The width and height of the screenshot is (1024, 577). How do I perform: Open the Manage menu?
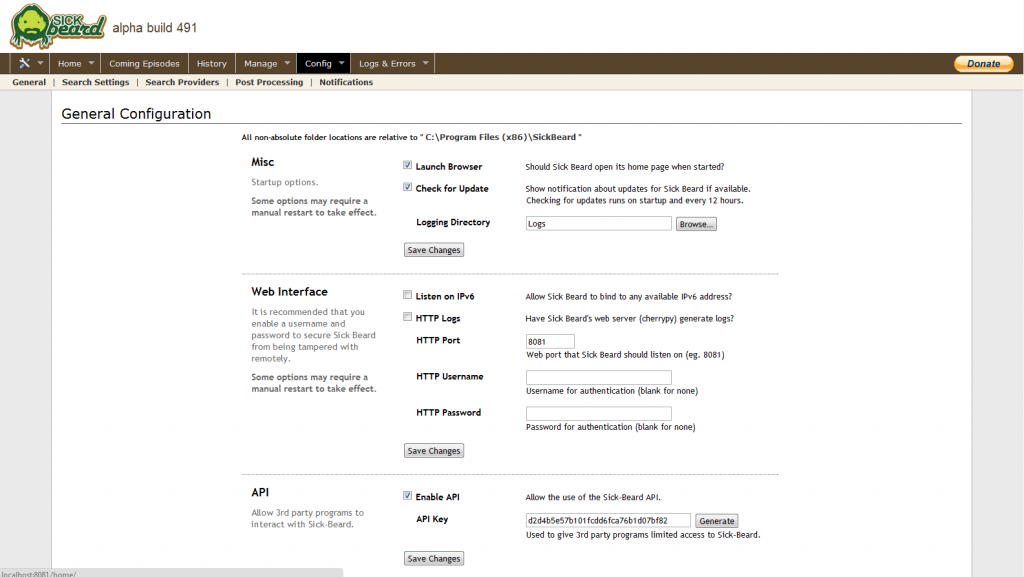pyautogui.click(x=261, y=63)
